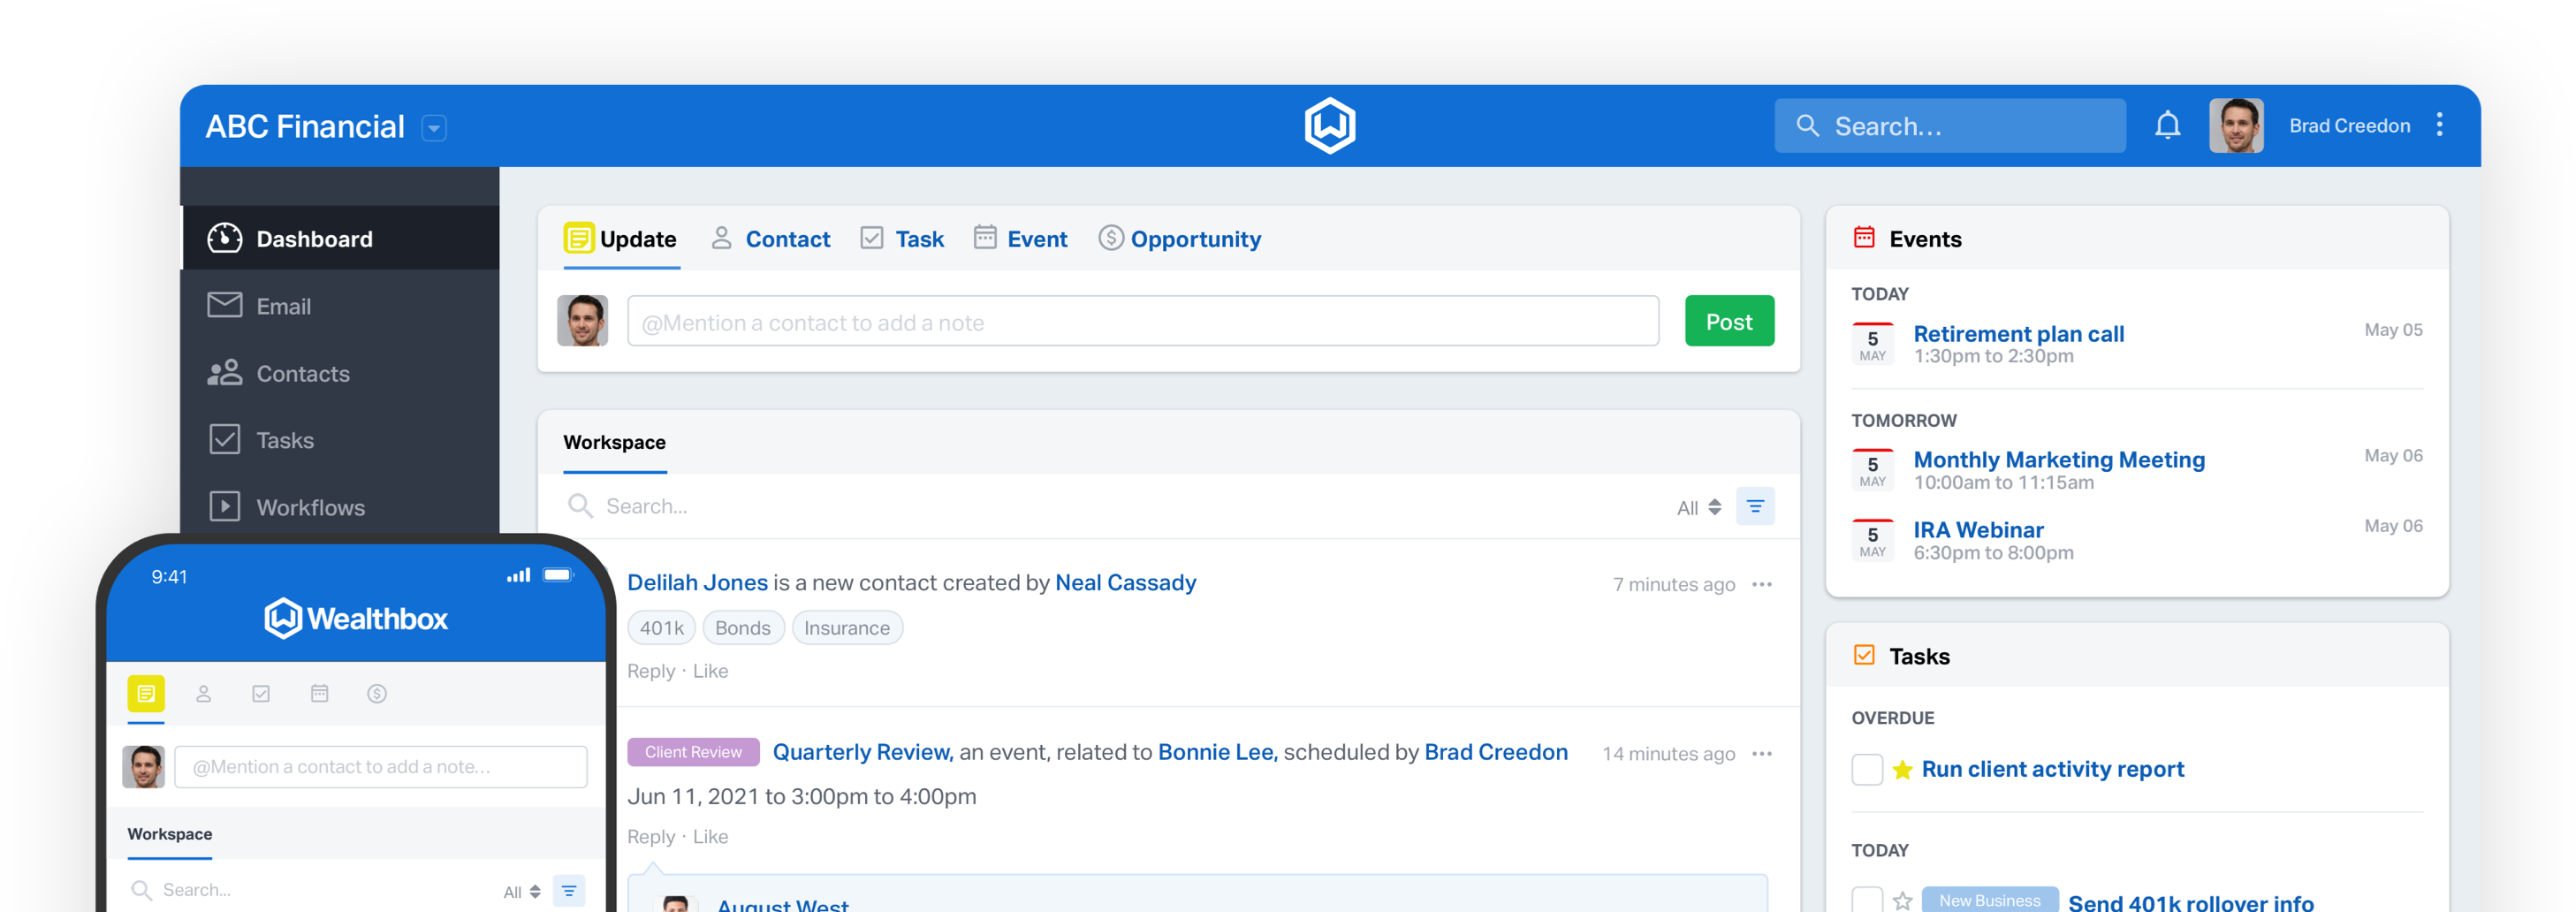
Task: Toggle star on Run client activity report
Action: point(1902,769)
